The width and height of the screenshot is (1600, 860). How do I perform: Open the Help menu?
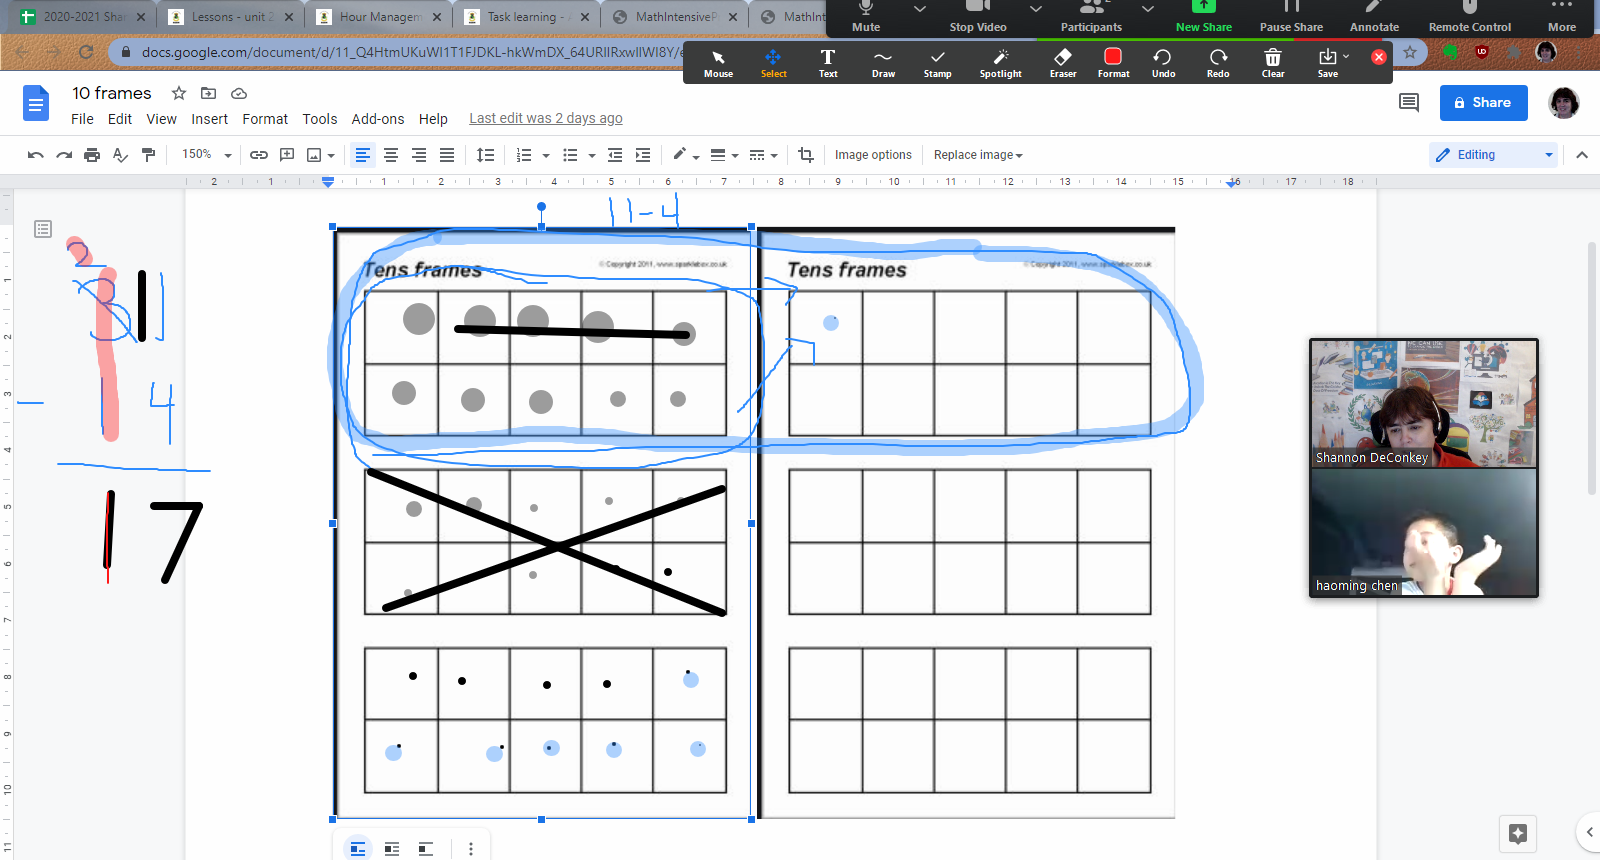(x=433, y=119)
